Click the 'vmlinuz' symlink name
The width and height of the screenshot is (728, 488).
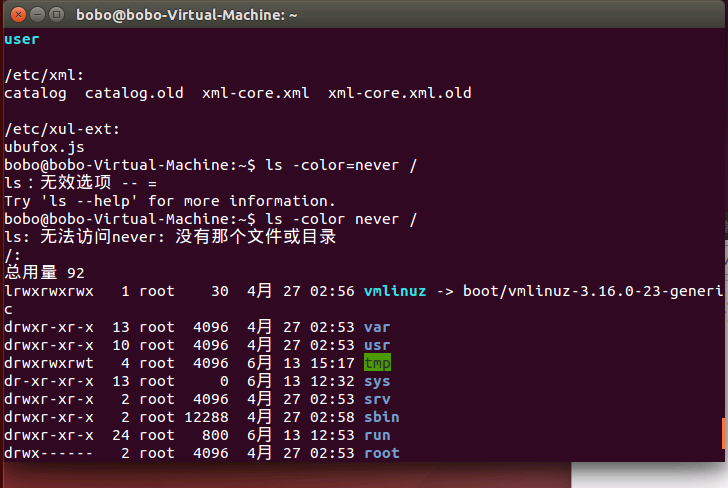395,291
